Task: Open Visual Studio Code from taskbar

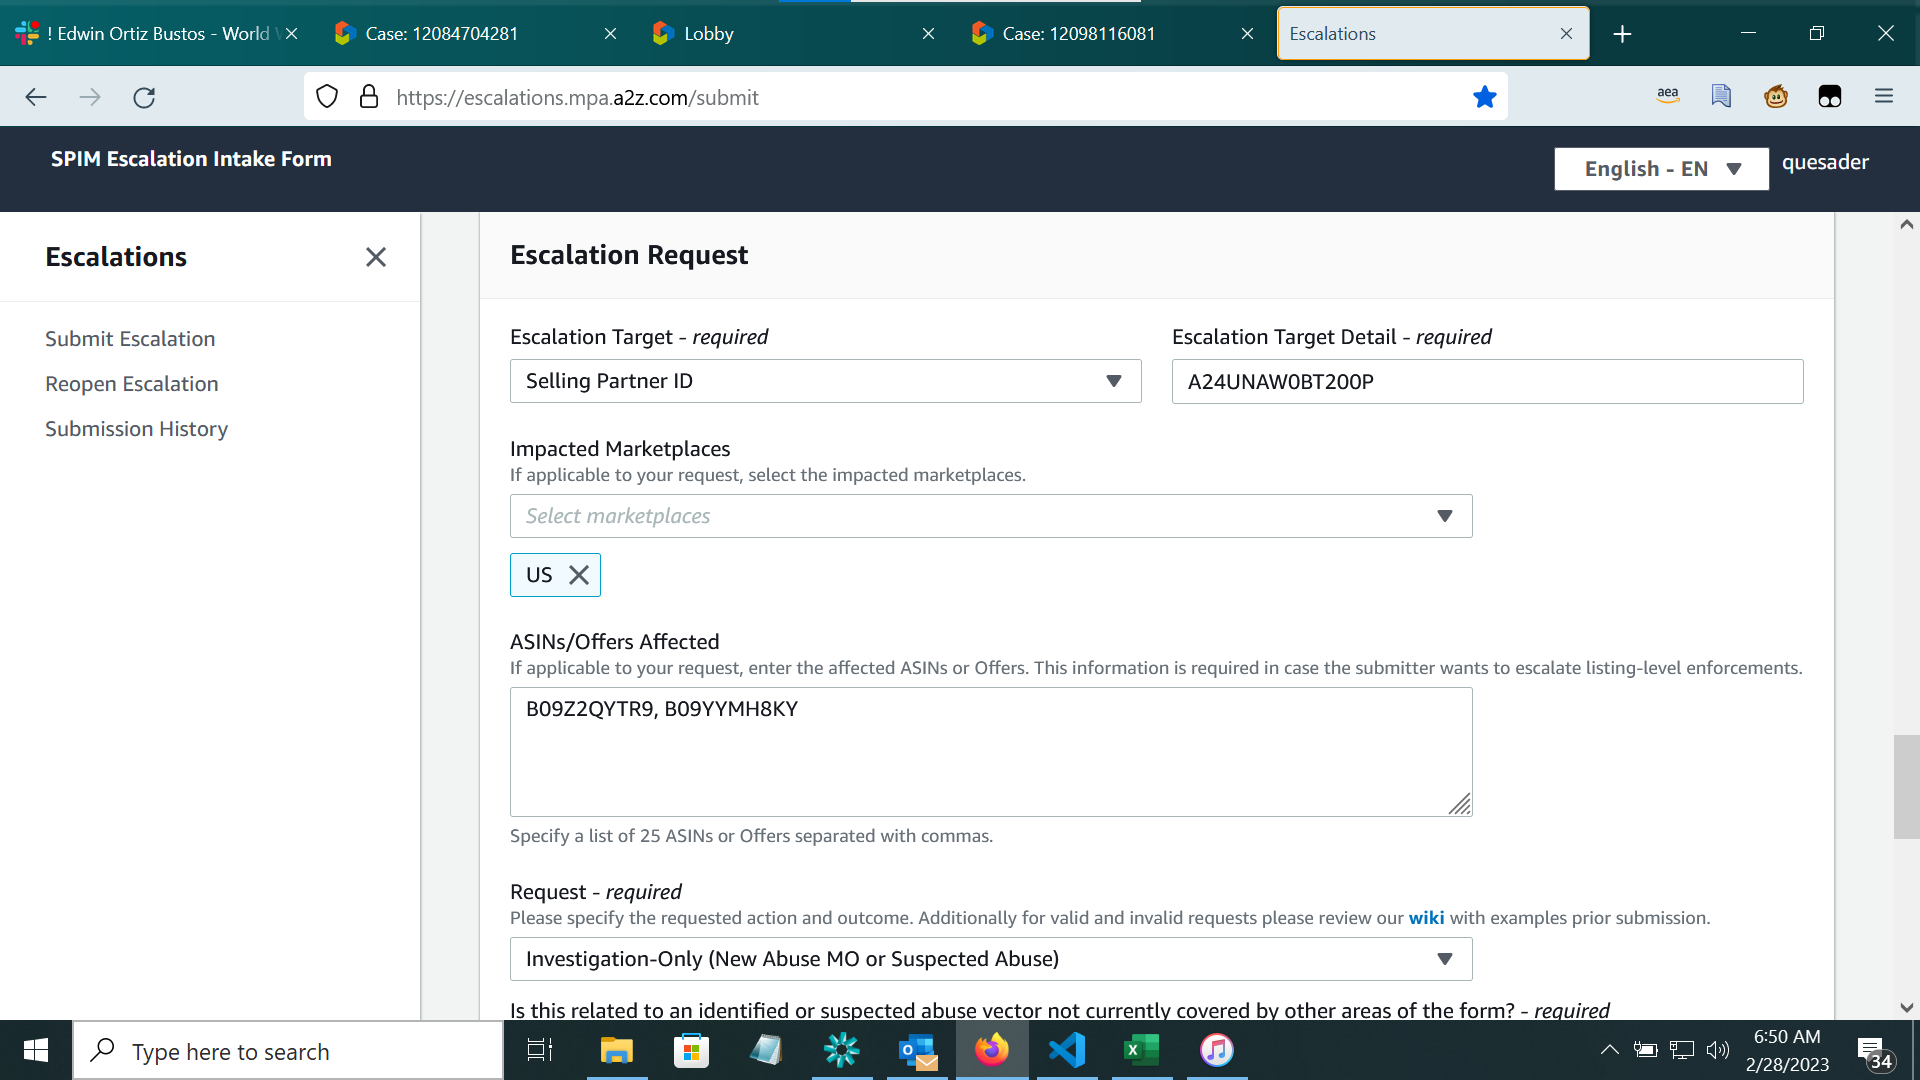Action: 1067,1050
